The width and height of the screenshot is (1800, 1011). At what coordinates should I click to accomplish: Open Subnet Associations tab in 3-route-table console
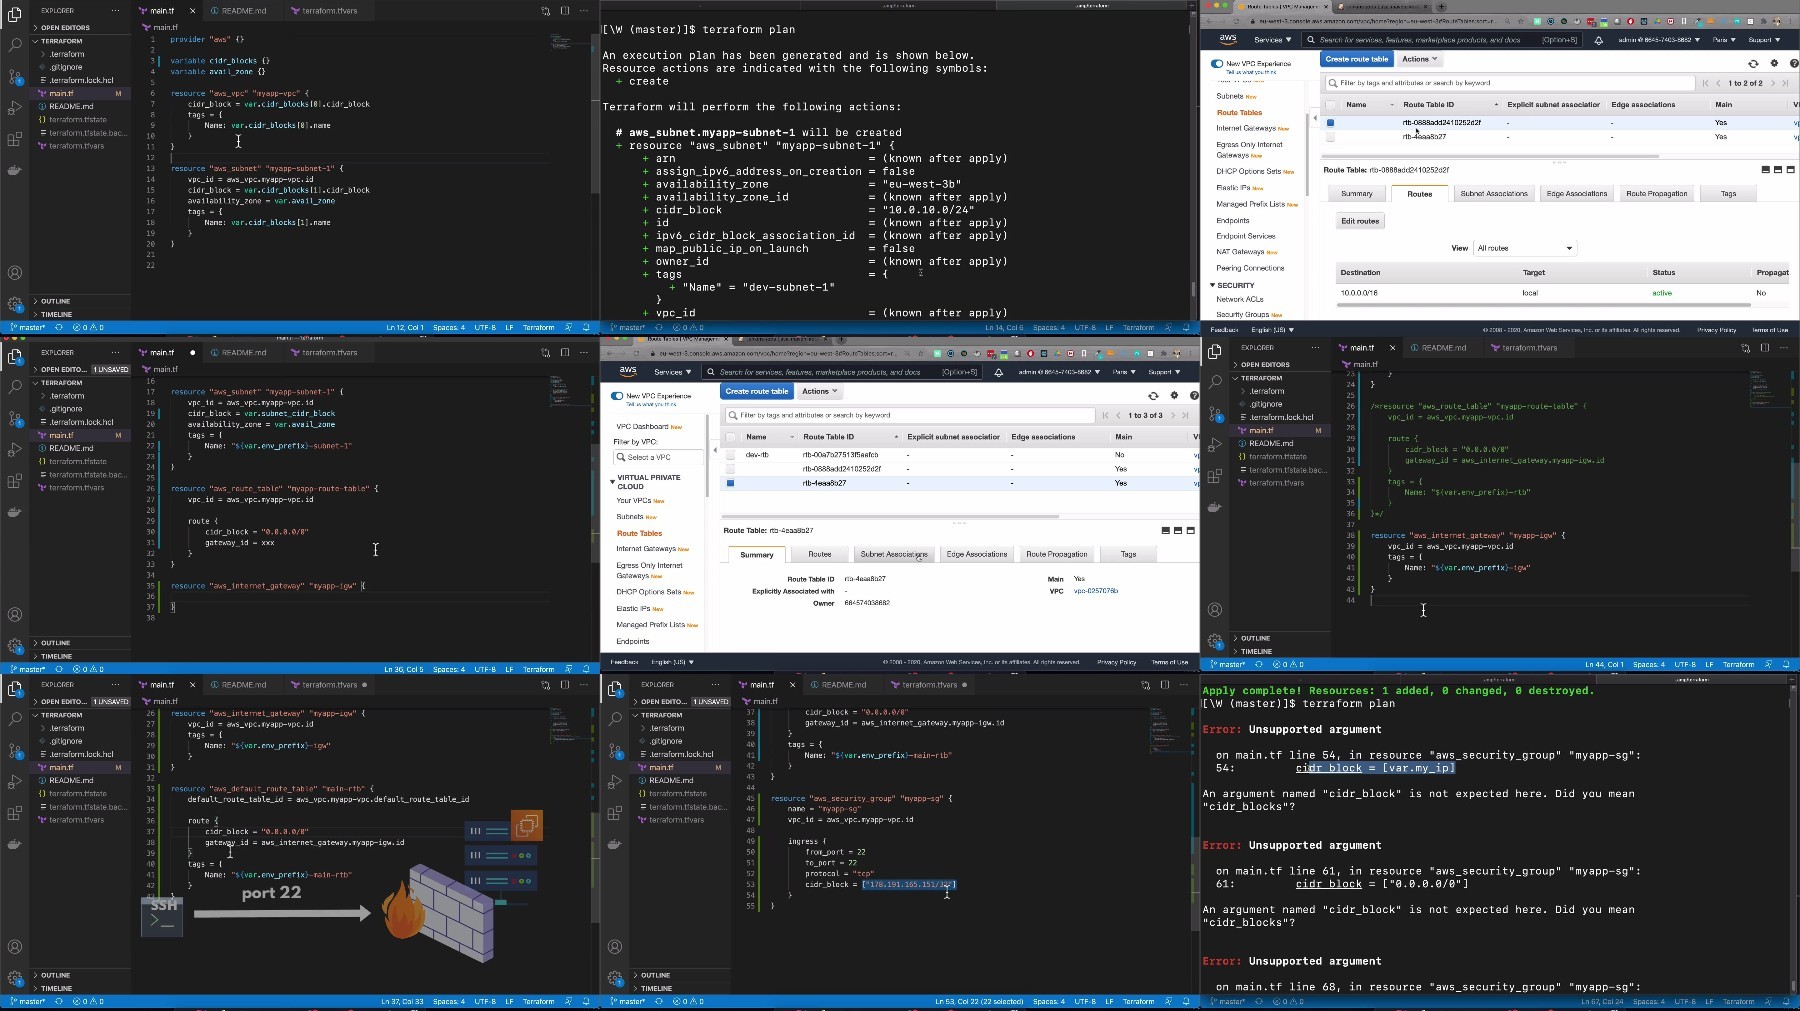pos(894,554)
